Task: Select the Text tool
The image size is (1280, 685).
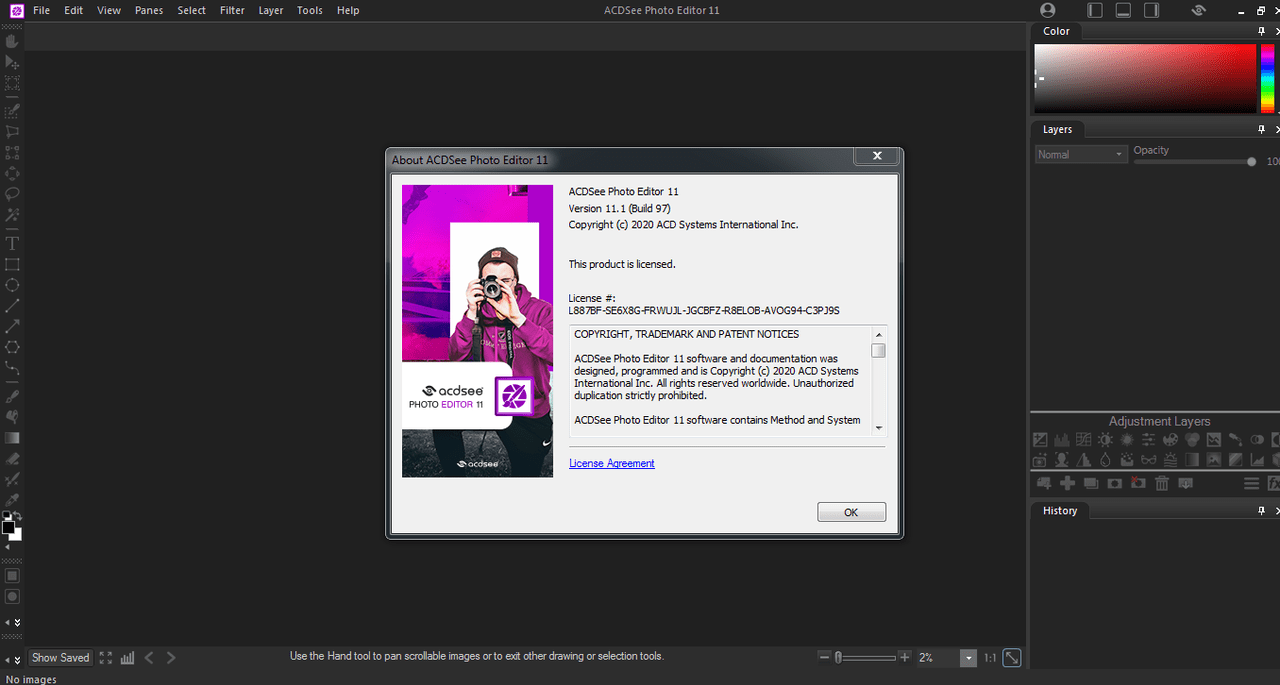Action: [x=12, y=243]
